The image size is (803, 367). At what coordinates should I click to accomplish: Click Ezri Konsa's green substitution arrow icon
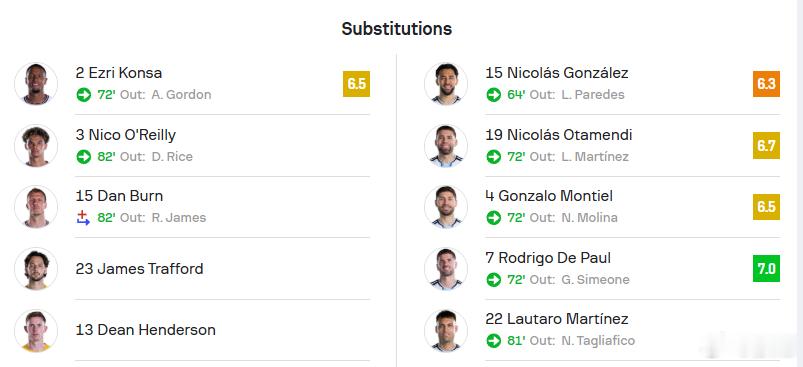coord(83,95)
